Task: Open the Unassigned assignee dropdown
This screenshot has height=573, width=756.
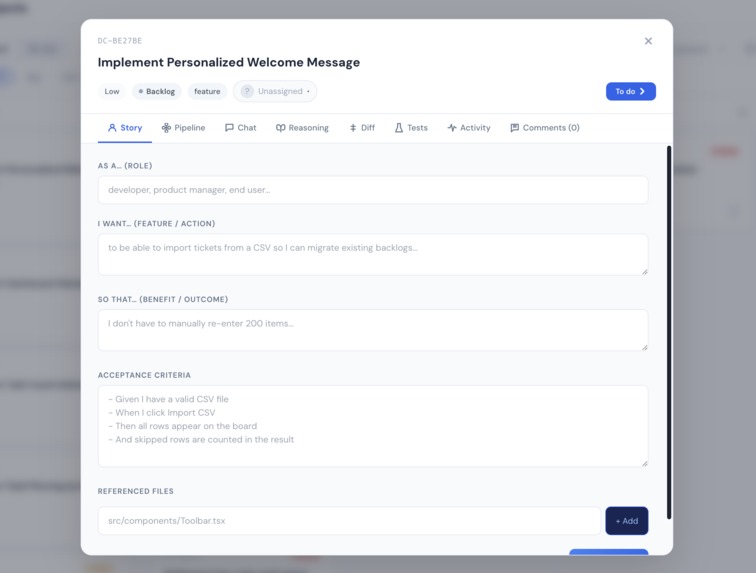Action: [275, 91]
